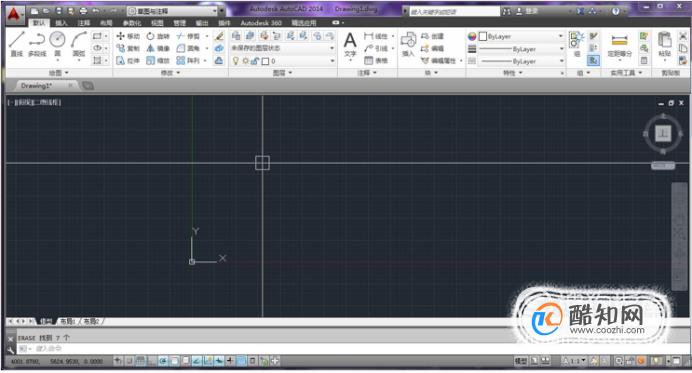
Task: Click the Insert block (插入) icon
Action: pyautogui.click(x=408, y=44)
